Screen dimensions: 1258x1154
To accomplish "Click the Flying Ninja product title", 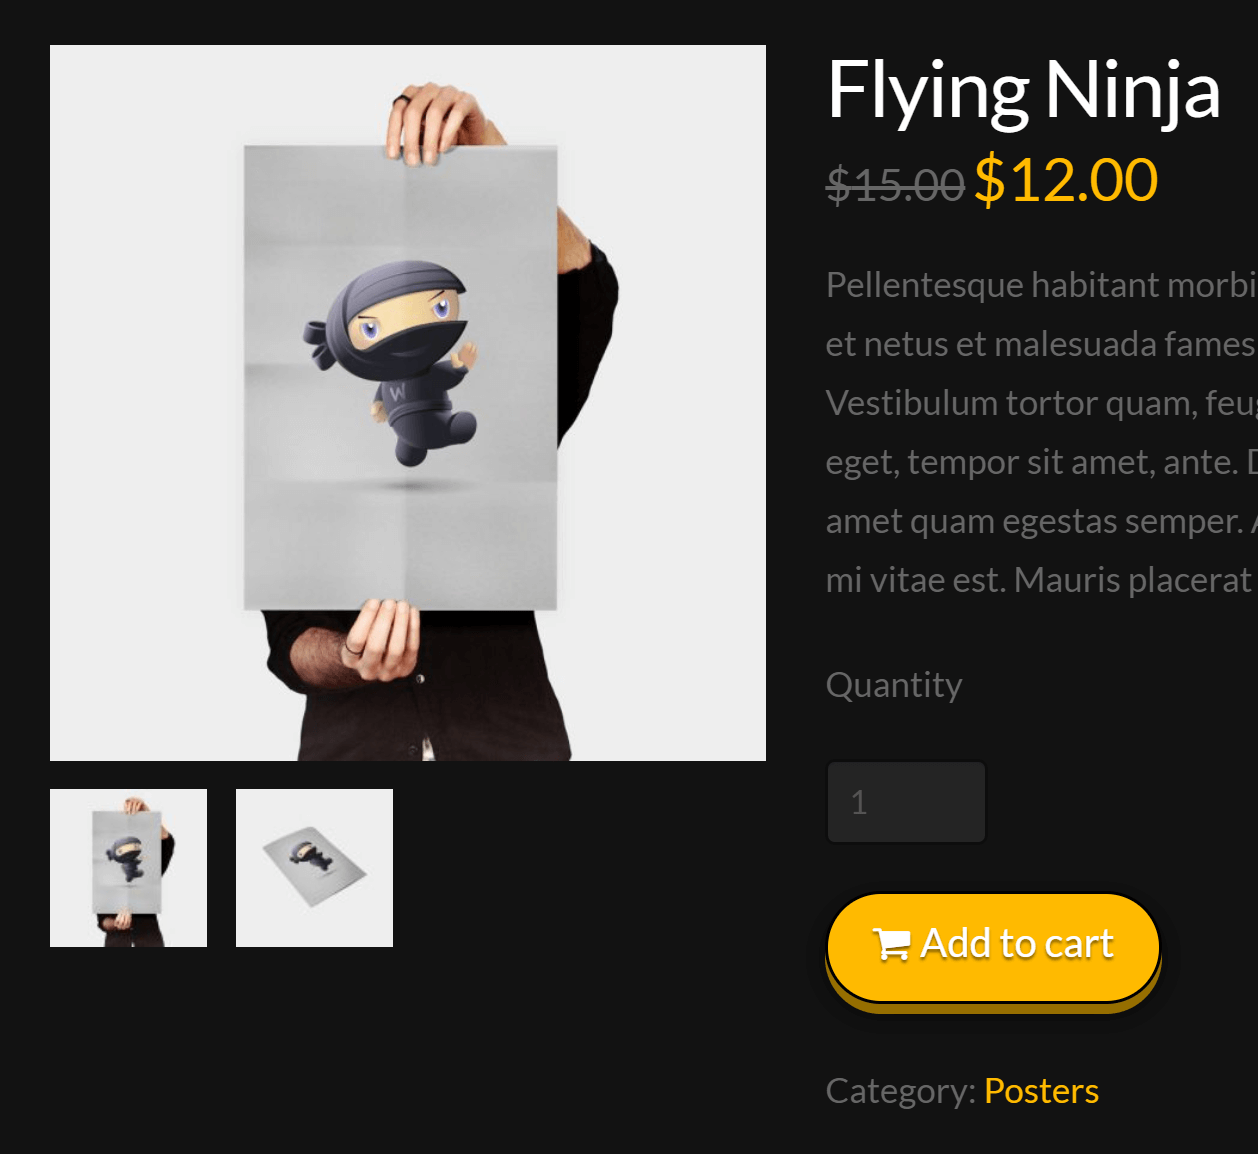I will coord(1023,90).
